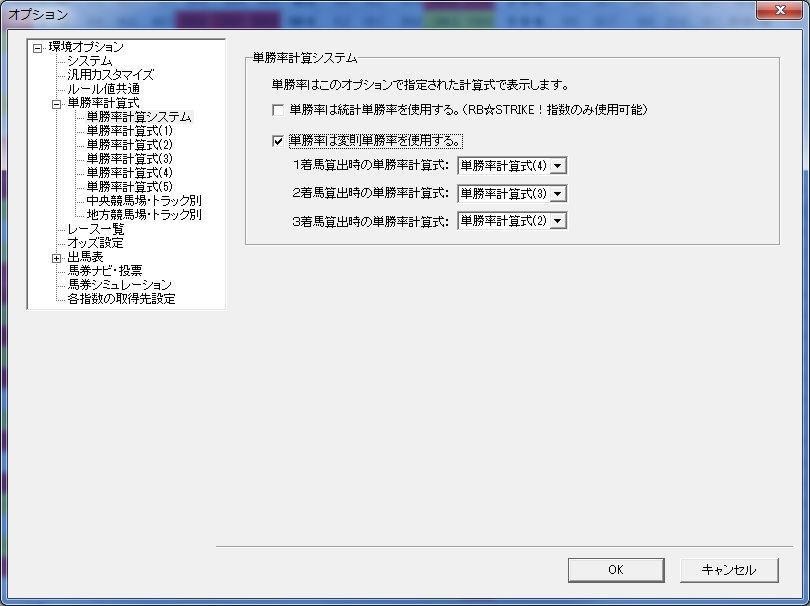Select オッズ設定 in the tree
810x606 pixels.
(x=96, y=243)
